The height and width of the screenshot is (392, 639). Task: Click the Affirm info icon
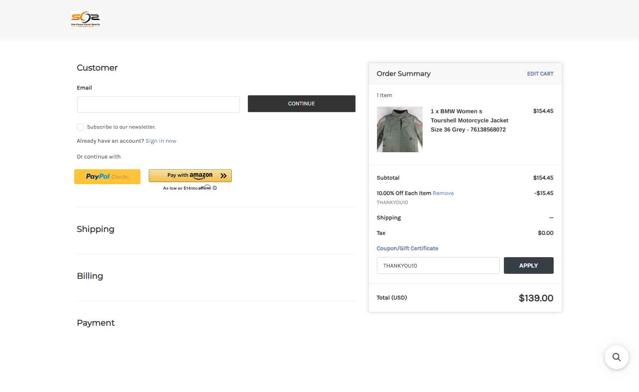coord(215,188)
